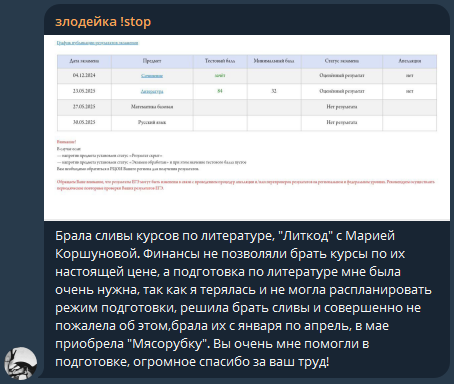This screenshot has height=384, width=454.
Task: Open the attached exam results screenshot
Action: coord(247,127)
